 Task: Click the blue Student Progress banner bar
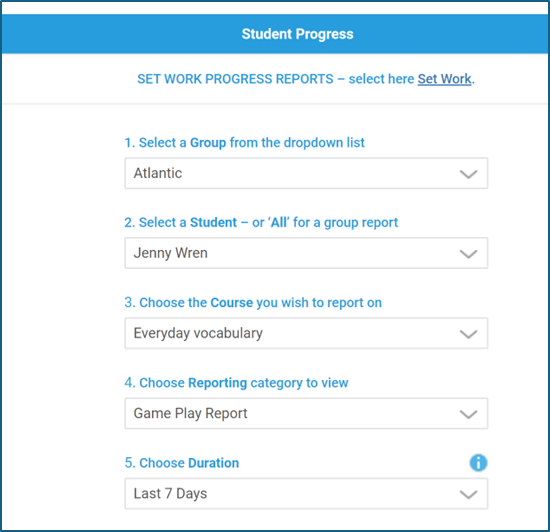click(x=275, y=34)
